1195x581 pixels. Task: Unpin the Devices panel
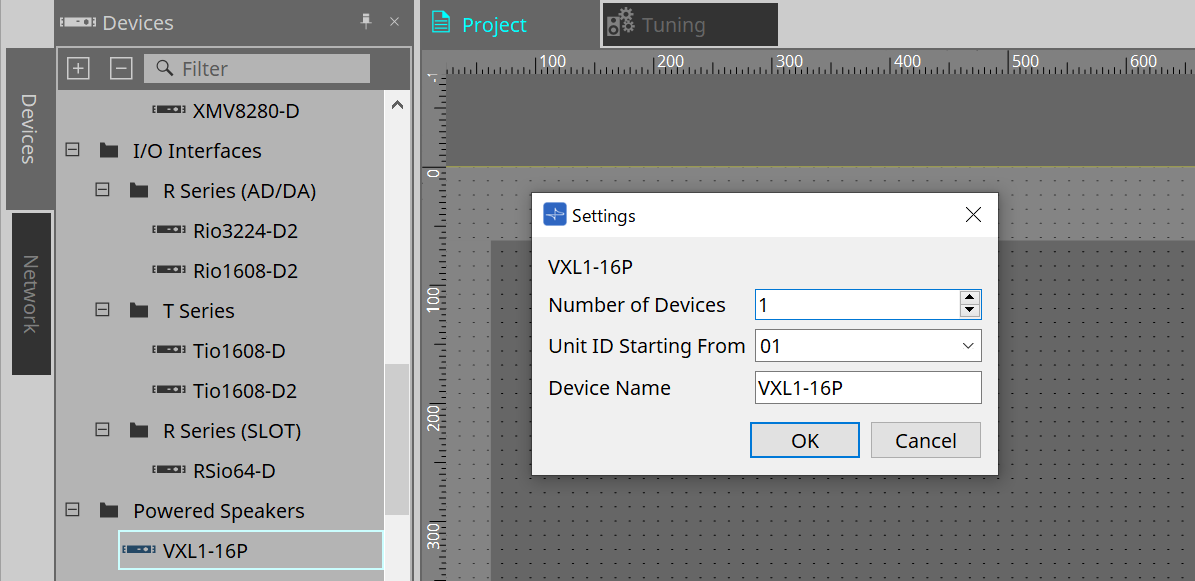(x=366, y=21)
